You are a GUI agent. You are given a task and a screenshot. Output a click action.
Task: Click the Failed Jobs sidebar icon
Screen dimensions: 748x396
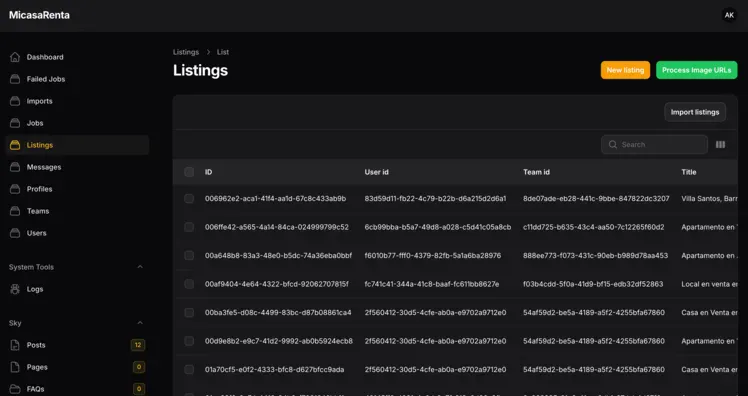click(x=15, y=79)
